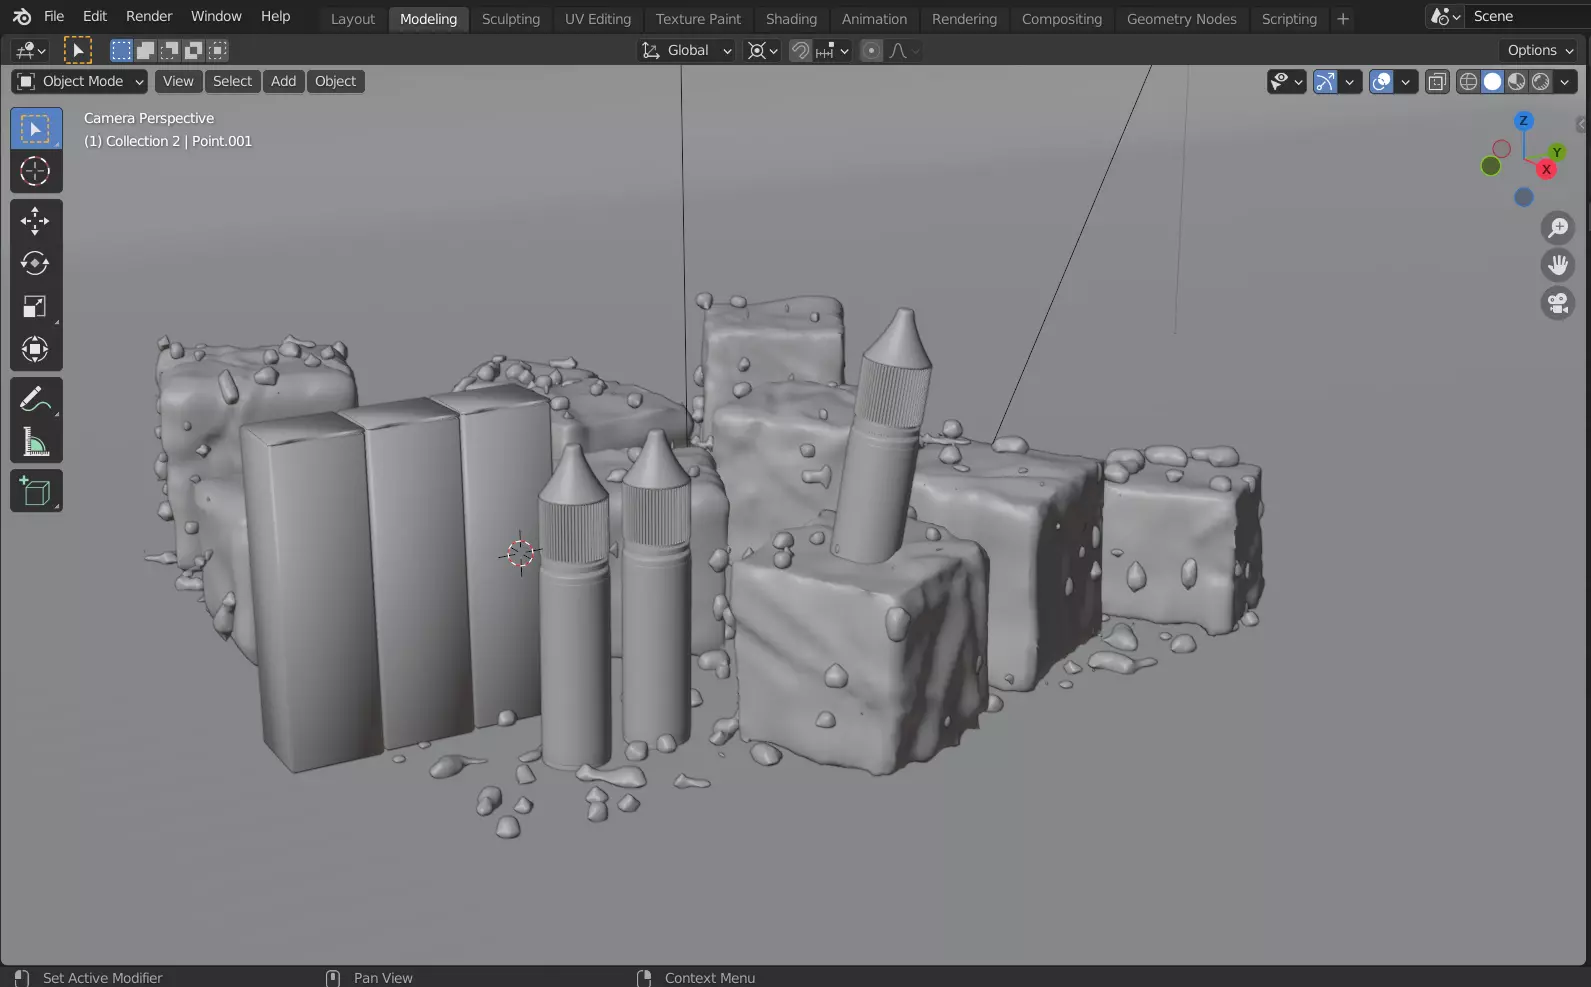This screenshot has width=1591, height=987.
Task: Activate the Rotate tool
Action: click(x=35, y=264)
